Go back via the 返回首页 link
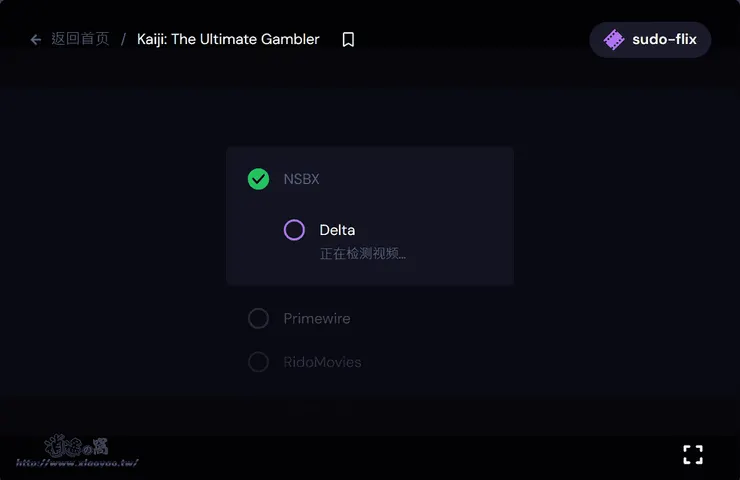Screen dimensions: 740x480 pyautogui.click(x=80, y=40)
